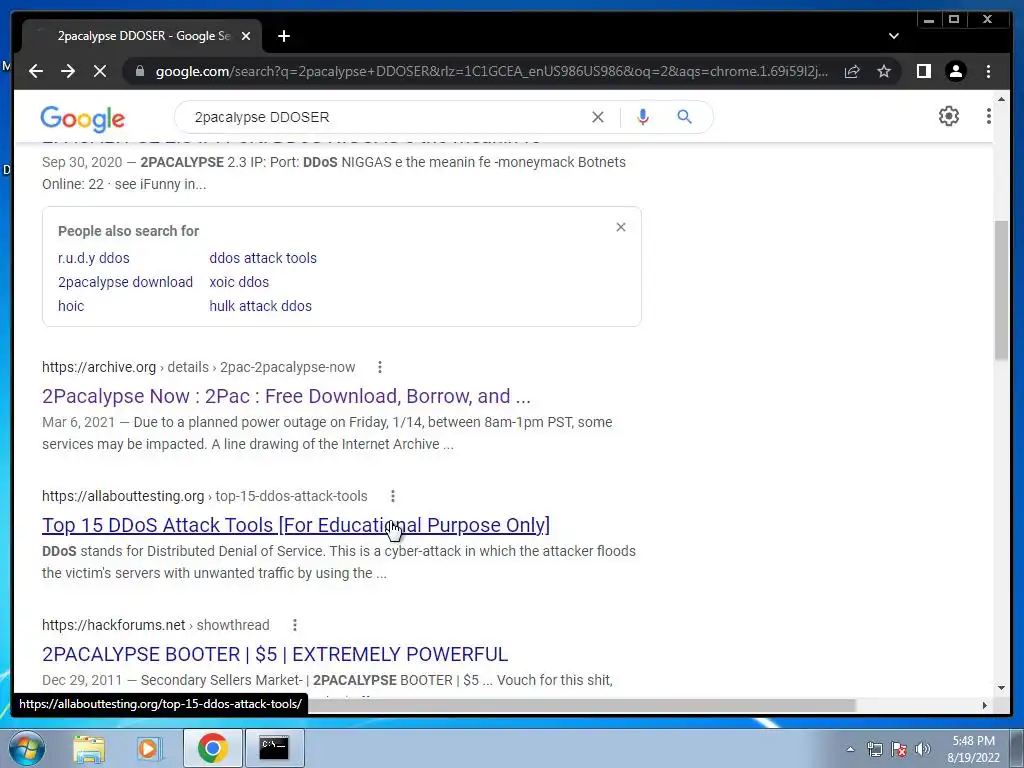Open the volume speaker icon

[x=923, y=749]
